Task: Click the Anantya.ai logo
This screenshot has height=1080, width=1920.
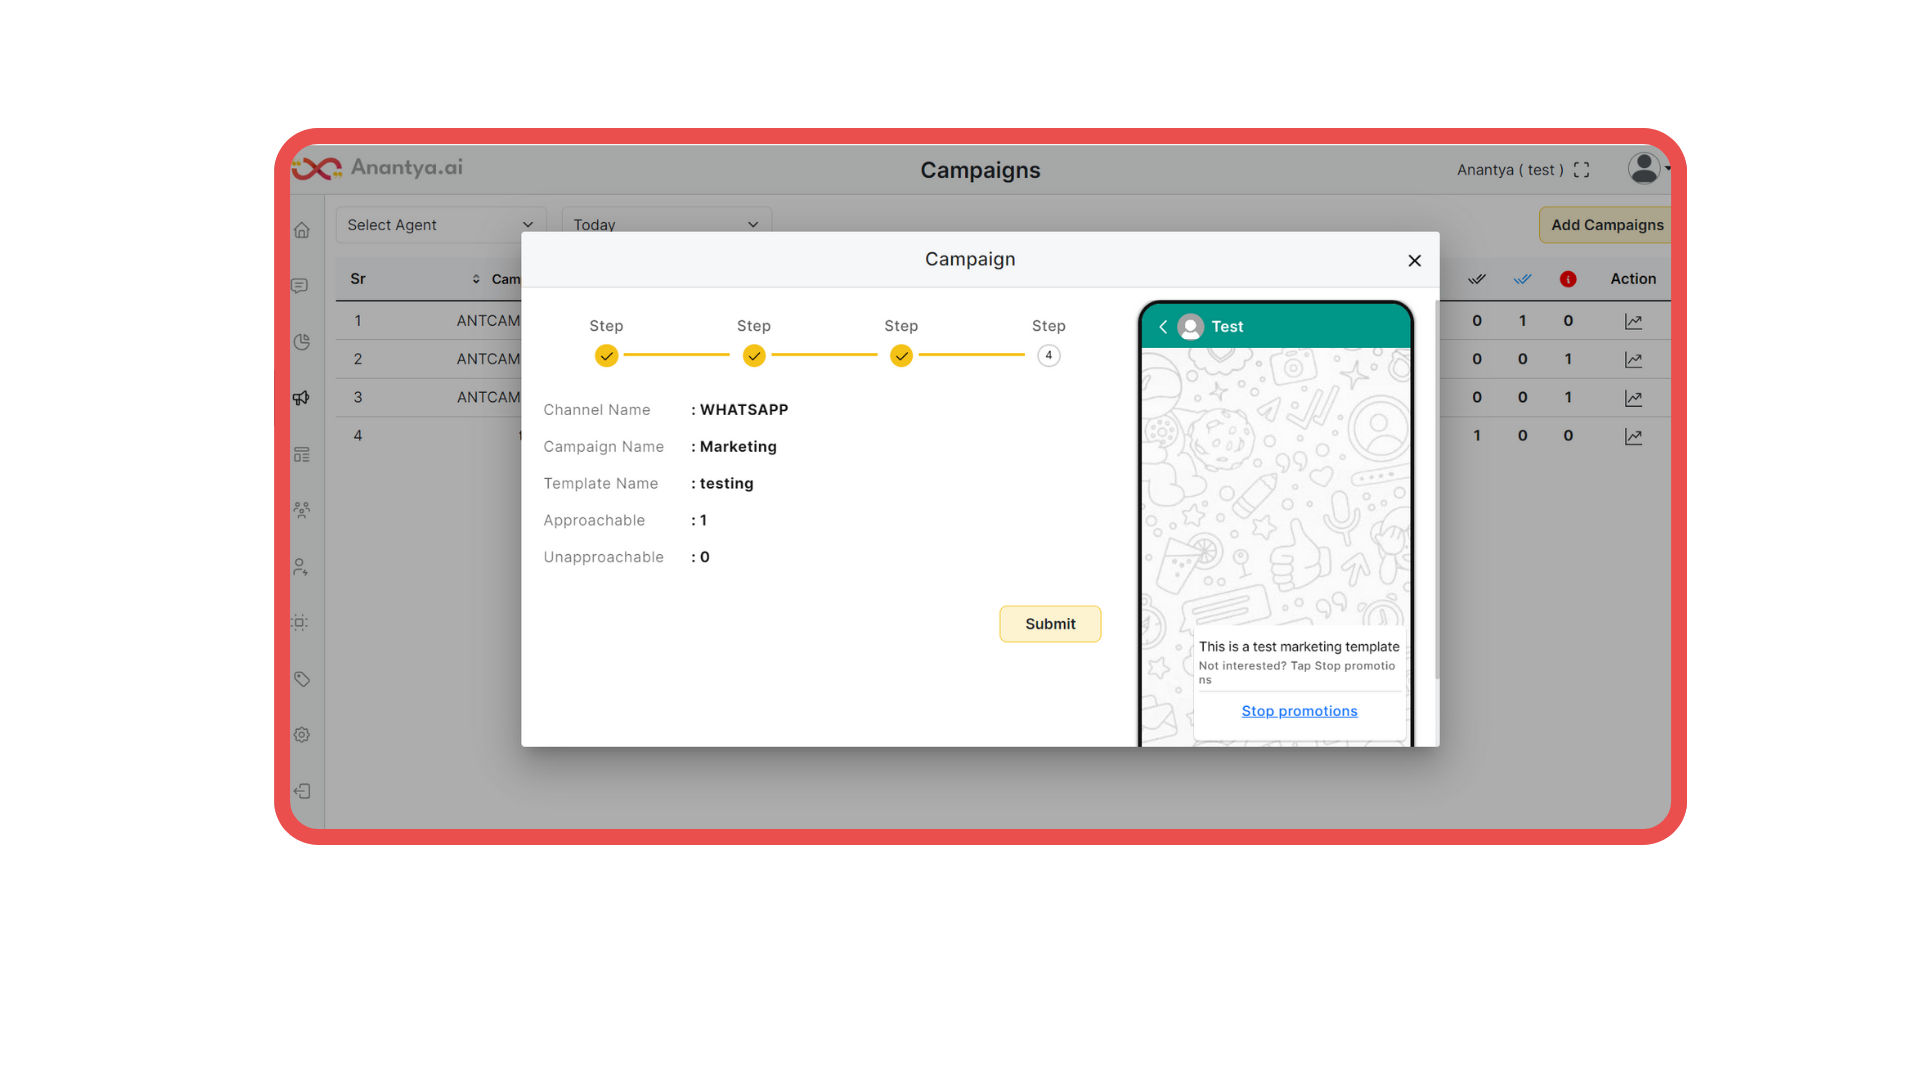Action: coord(378,168)
